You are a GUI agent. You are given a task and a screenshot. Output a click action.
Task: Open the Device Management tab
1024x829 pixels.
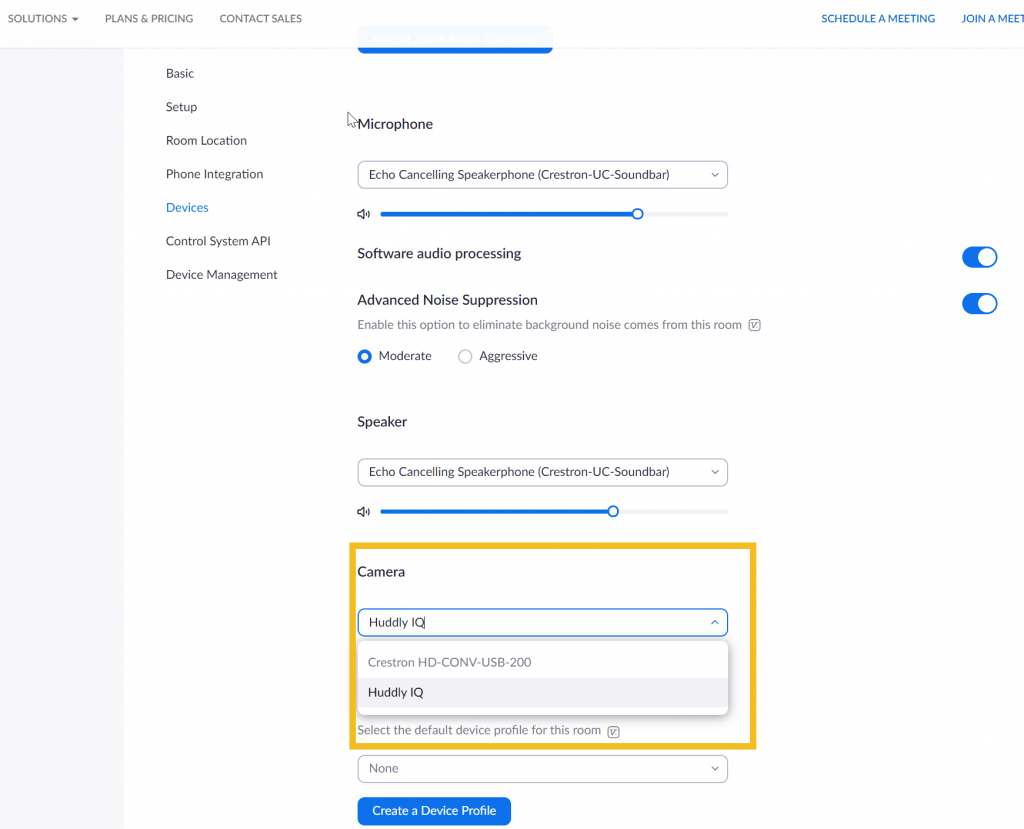click(x=221, y=275)
